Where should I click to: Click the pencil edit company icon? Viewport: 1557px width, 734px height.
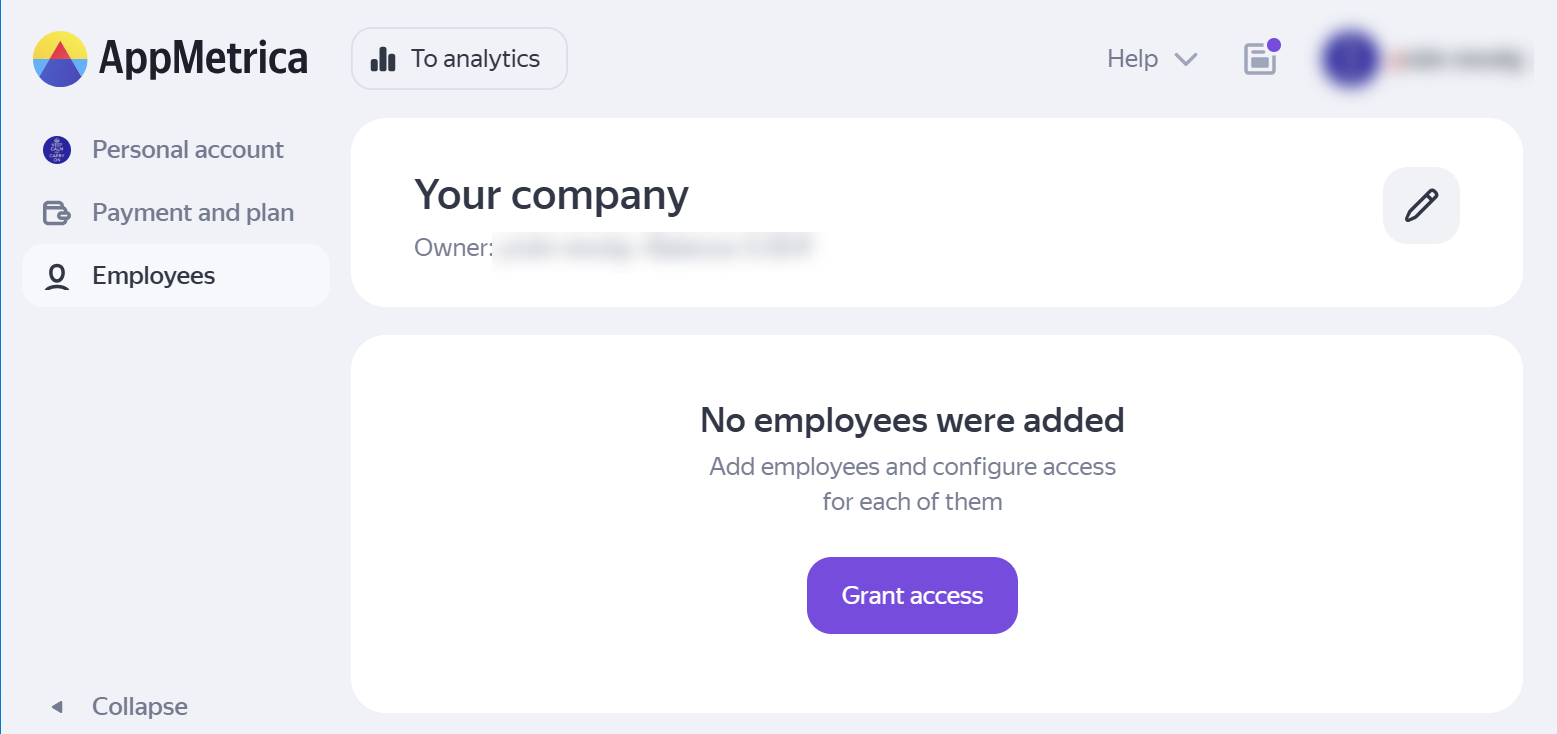coord(1421,205)
